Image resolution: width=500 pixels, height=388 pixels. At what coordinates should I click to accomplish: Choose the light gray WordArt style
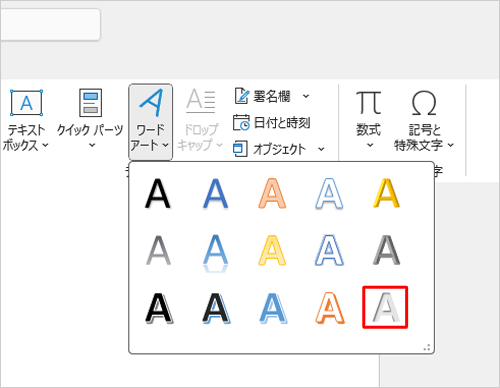point(385,307)
